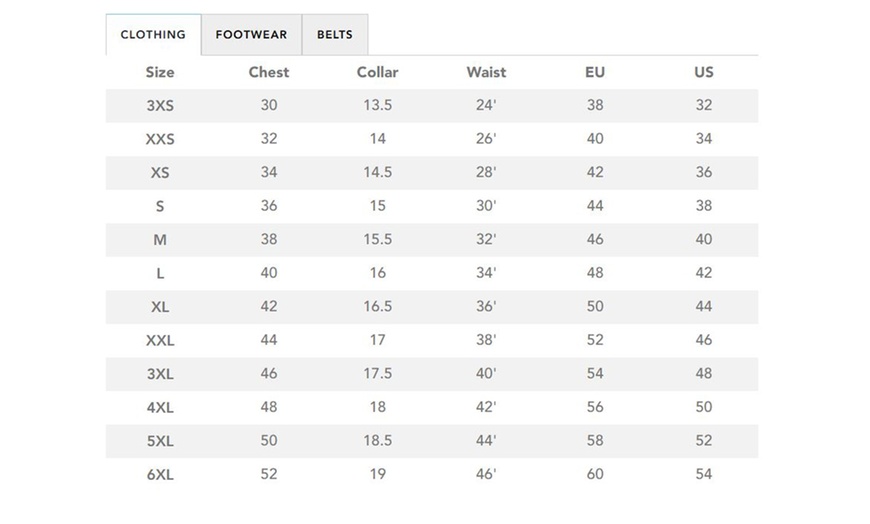Image resolution: width=870 pixels, height=524 pixels.
Task: Click the Size column header
Action: [160, 72]
